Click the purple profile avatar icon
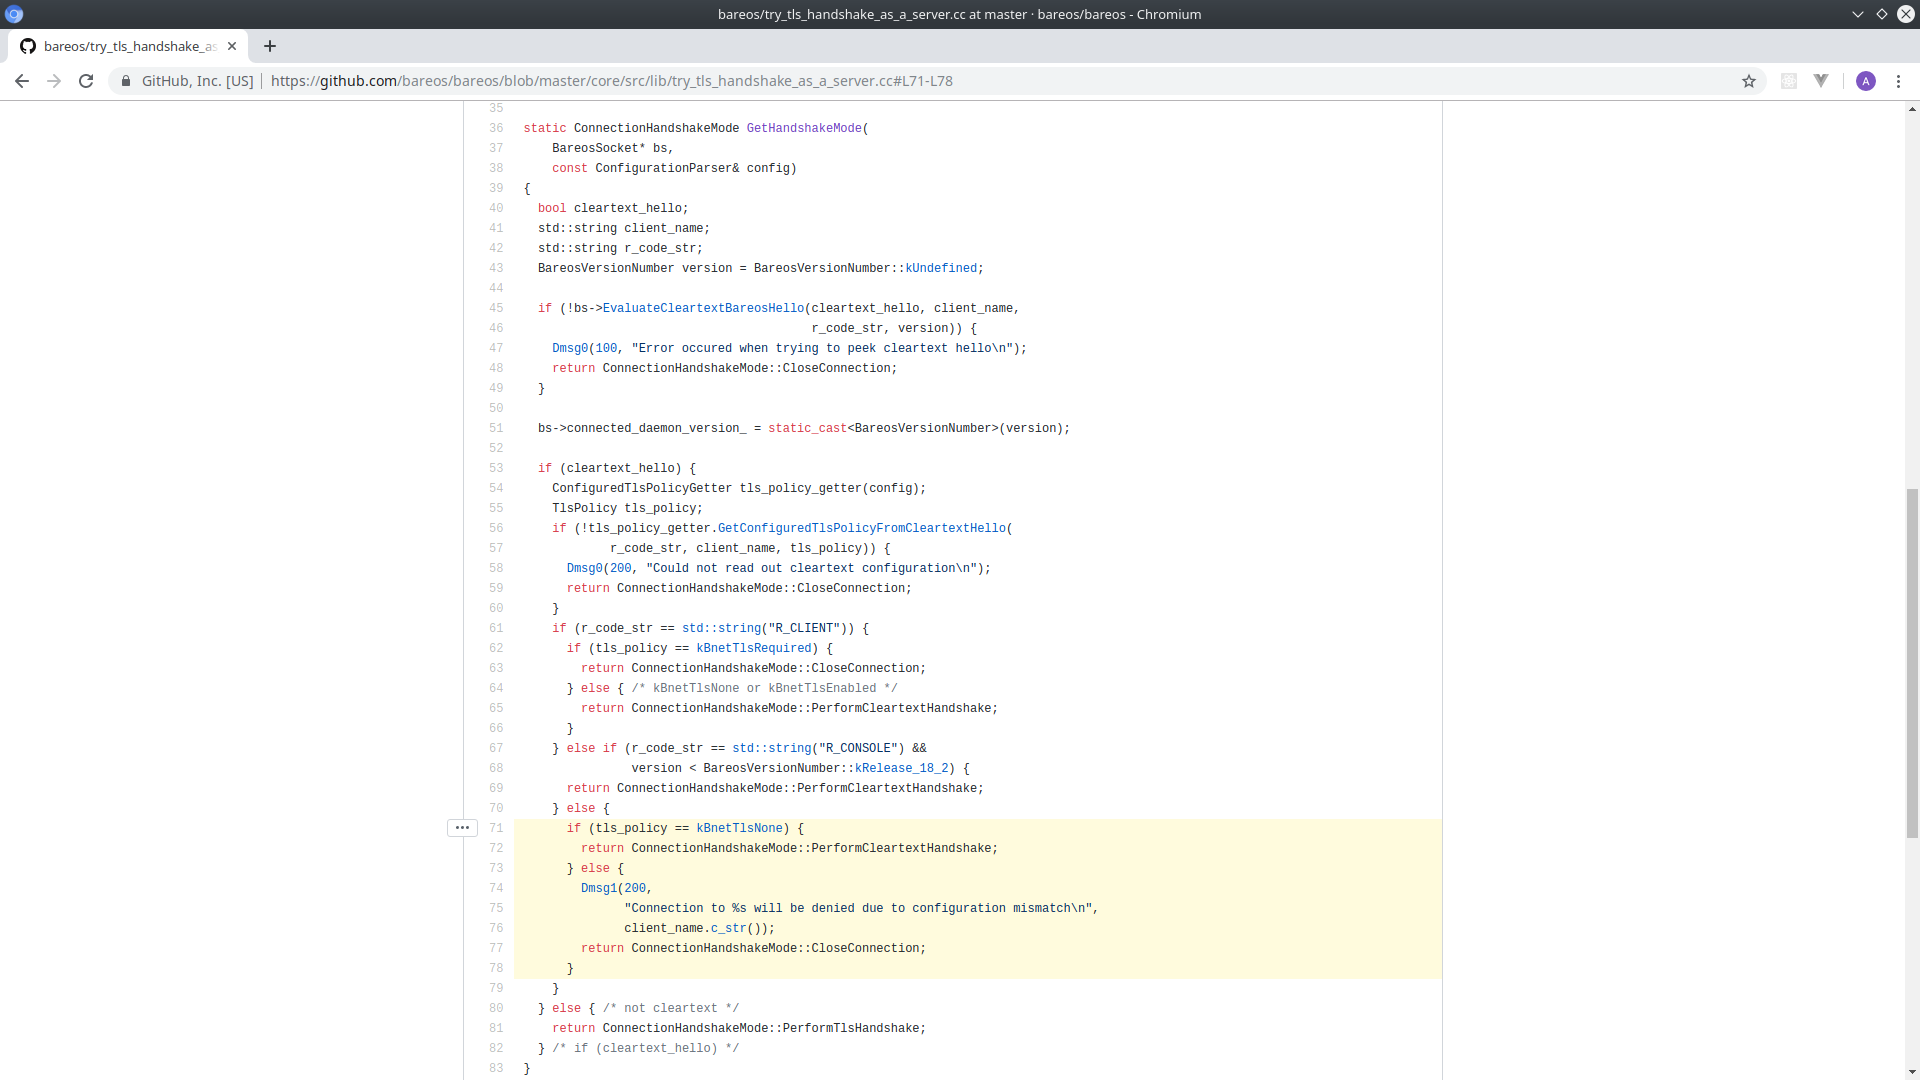This screenshot has height=1080, width=1920. click(1866, 81)
